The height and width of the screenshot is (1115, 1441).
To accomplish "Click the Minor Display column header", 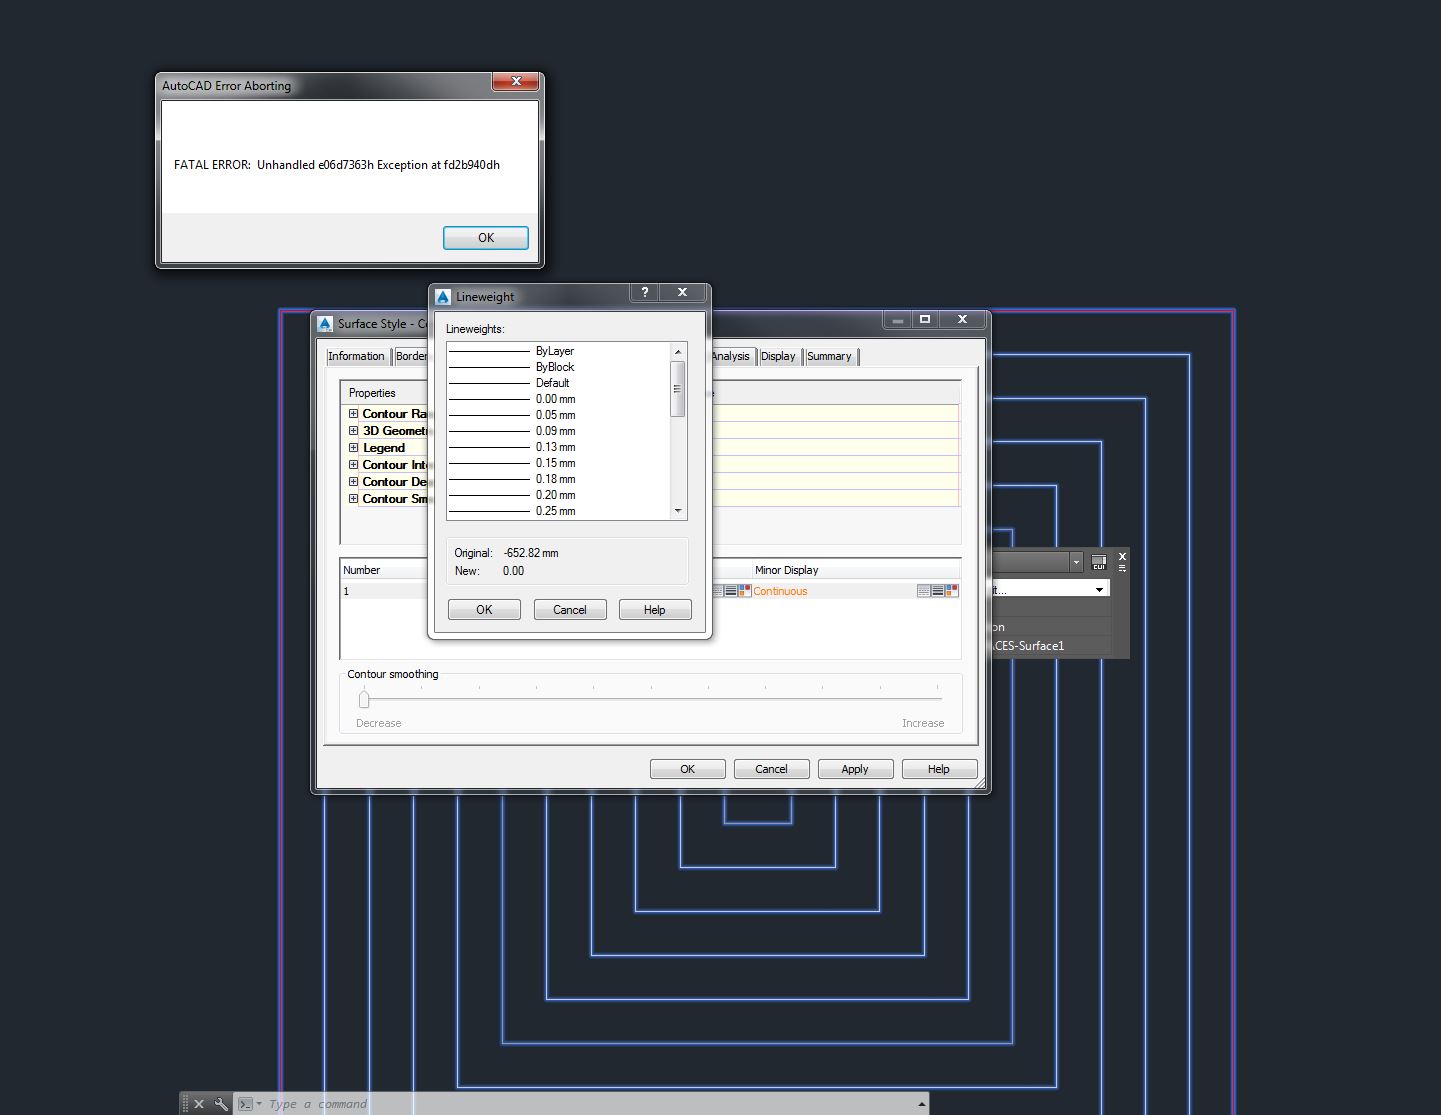I will pos(856,570).
